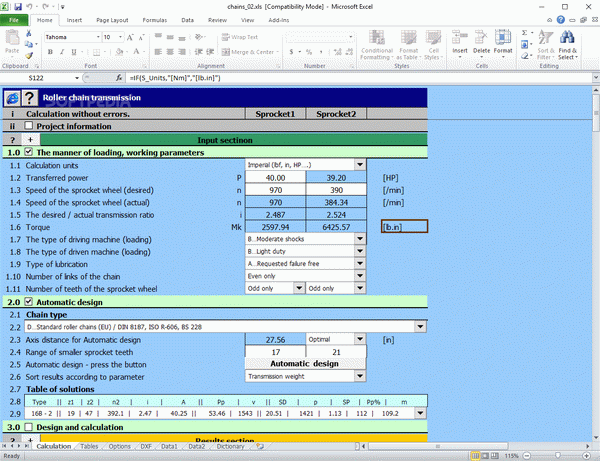Viewport: 600px width, 461px height.
Task: Open the Type of lubrication dropdown
Action: point(360,263)
